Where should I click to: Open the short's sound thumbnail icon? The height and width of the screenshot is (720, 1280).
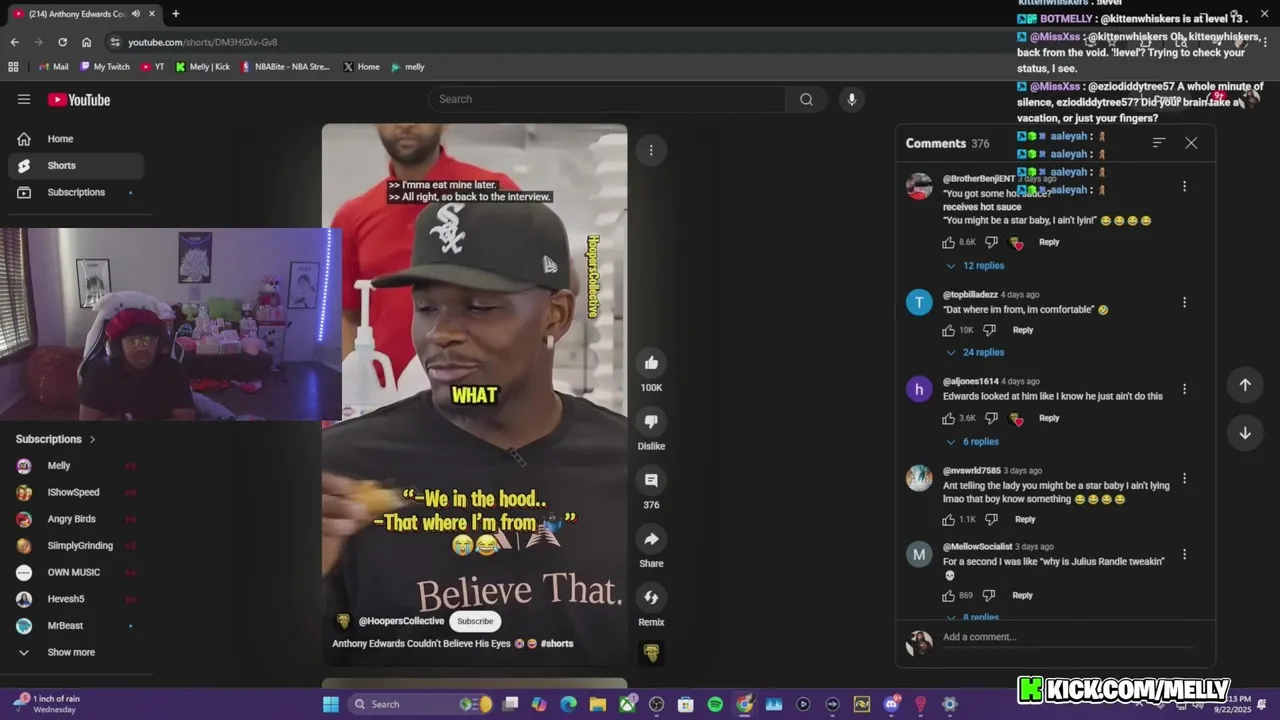pyautogui.click(x=651, y=653)
